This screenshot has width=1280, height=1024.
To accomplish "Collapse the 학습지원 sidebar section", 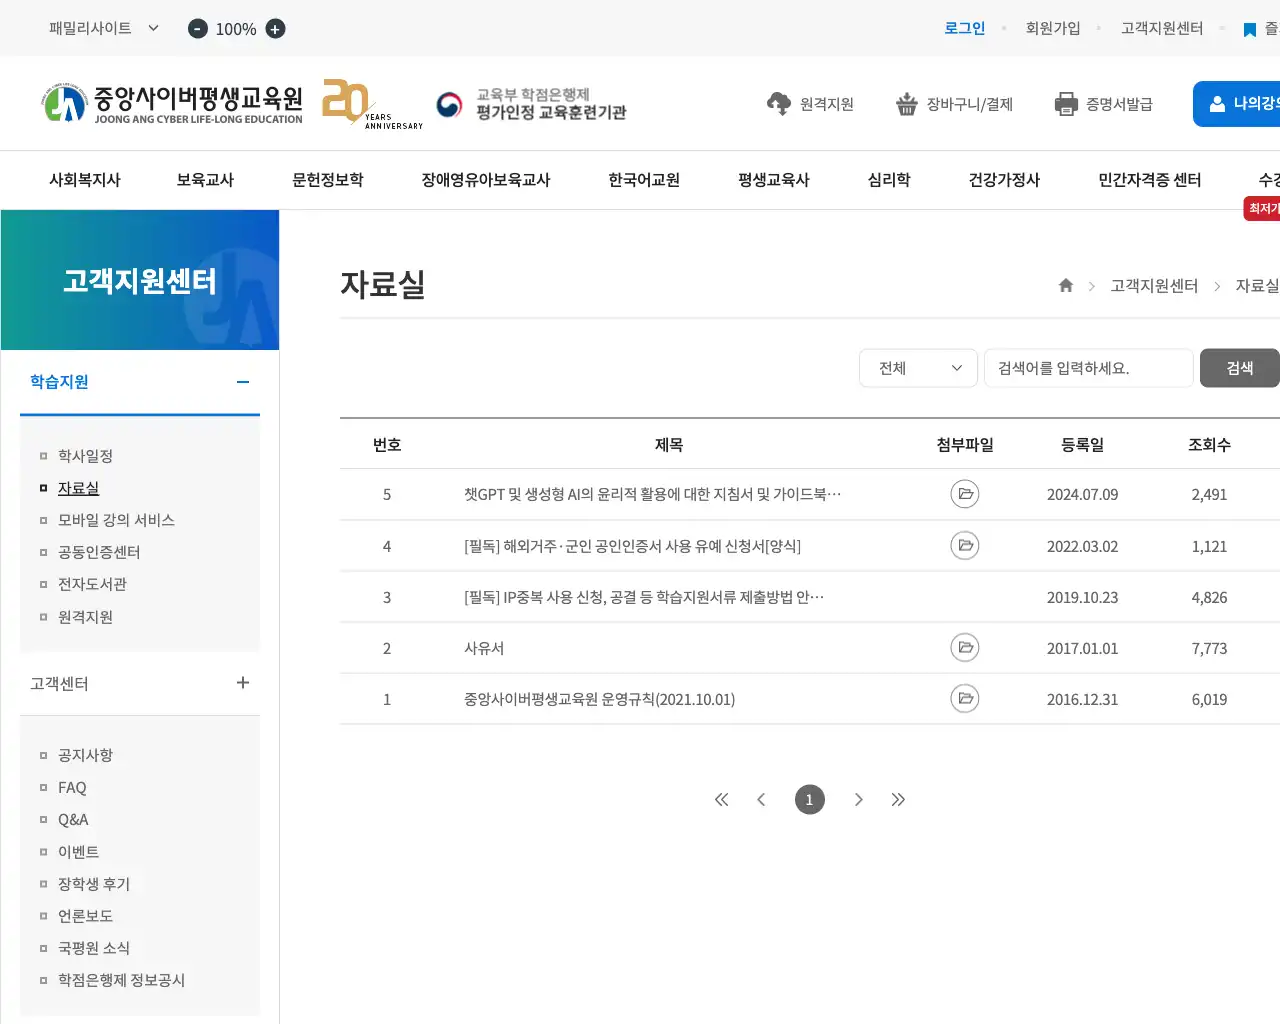I will pyautogui.click(x=241, y=382).
